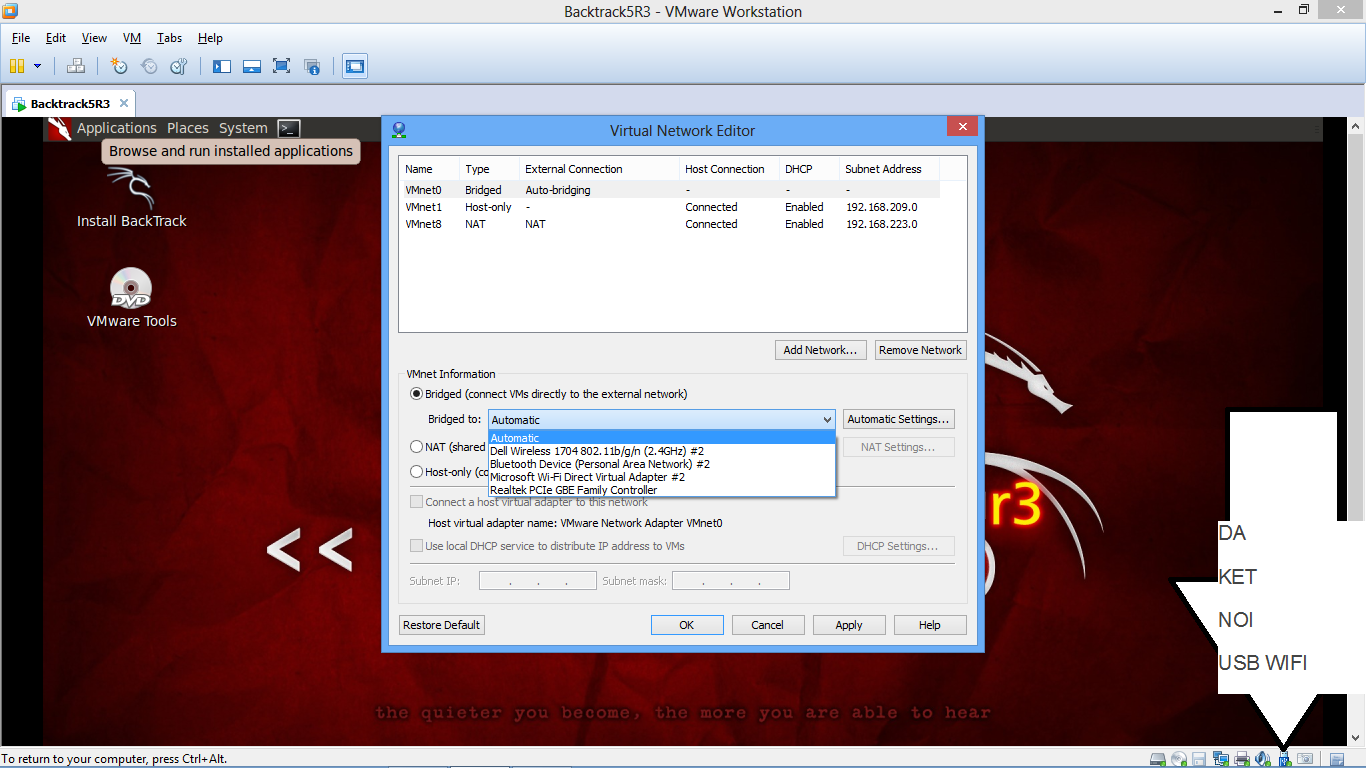Click the printer status bar icon
This screenshot has height=768, width=1366.
(1242, 759)
